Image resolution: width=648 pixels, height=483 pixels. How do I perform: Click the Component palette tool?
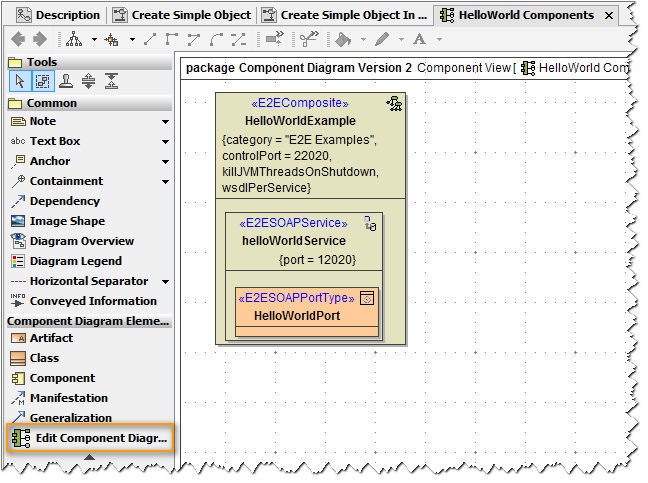click(62, 378)
